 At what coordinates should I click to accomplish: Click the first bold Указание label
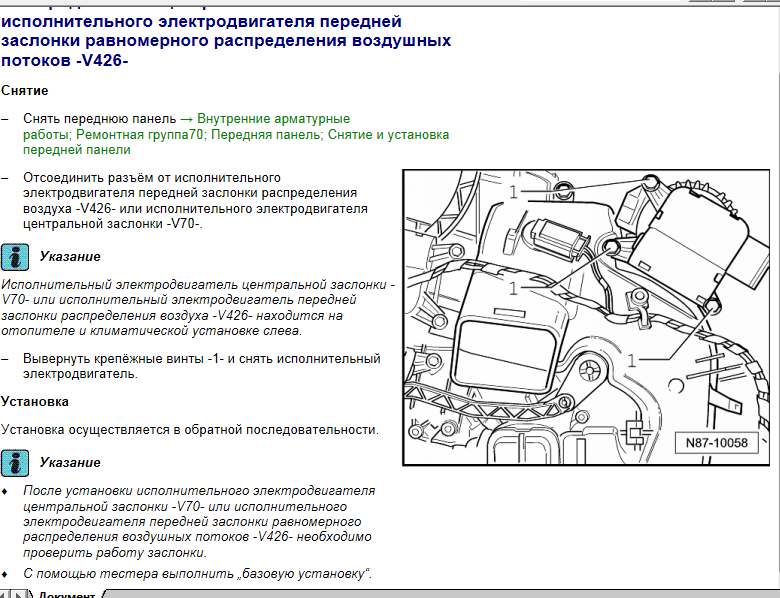pyautogui.click(x=70, y=257)
